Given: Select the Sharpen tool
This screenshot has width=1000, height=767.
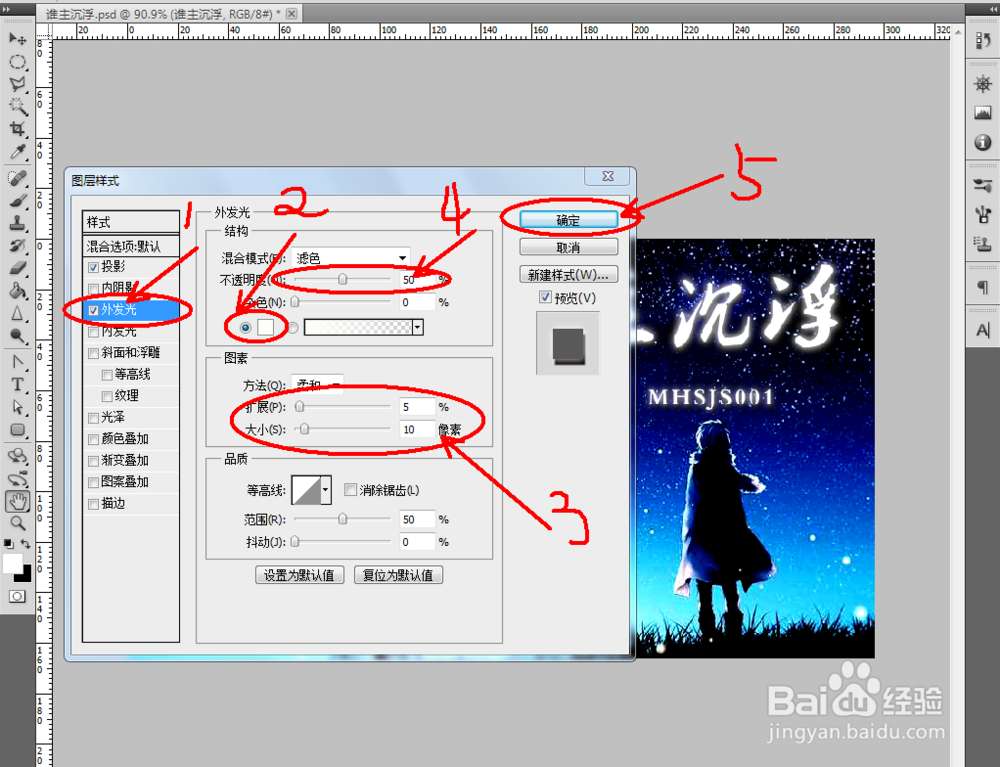Looking at the screenshot, I should pos(17,313).
